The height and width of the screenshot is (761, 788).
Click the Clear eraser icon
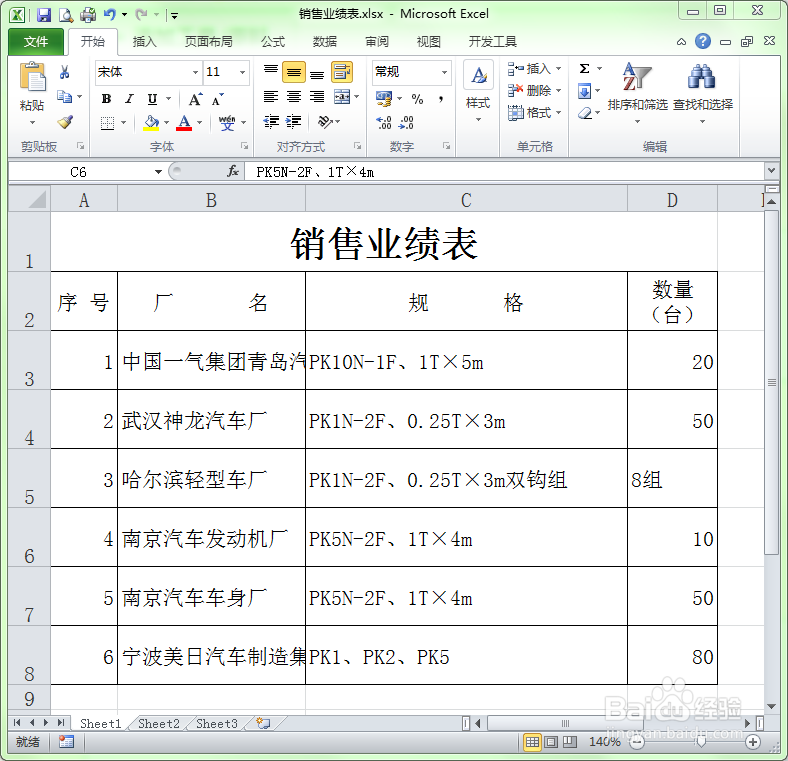coord(584,114)
